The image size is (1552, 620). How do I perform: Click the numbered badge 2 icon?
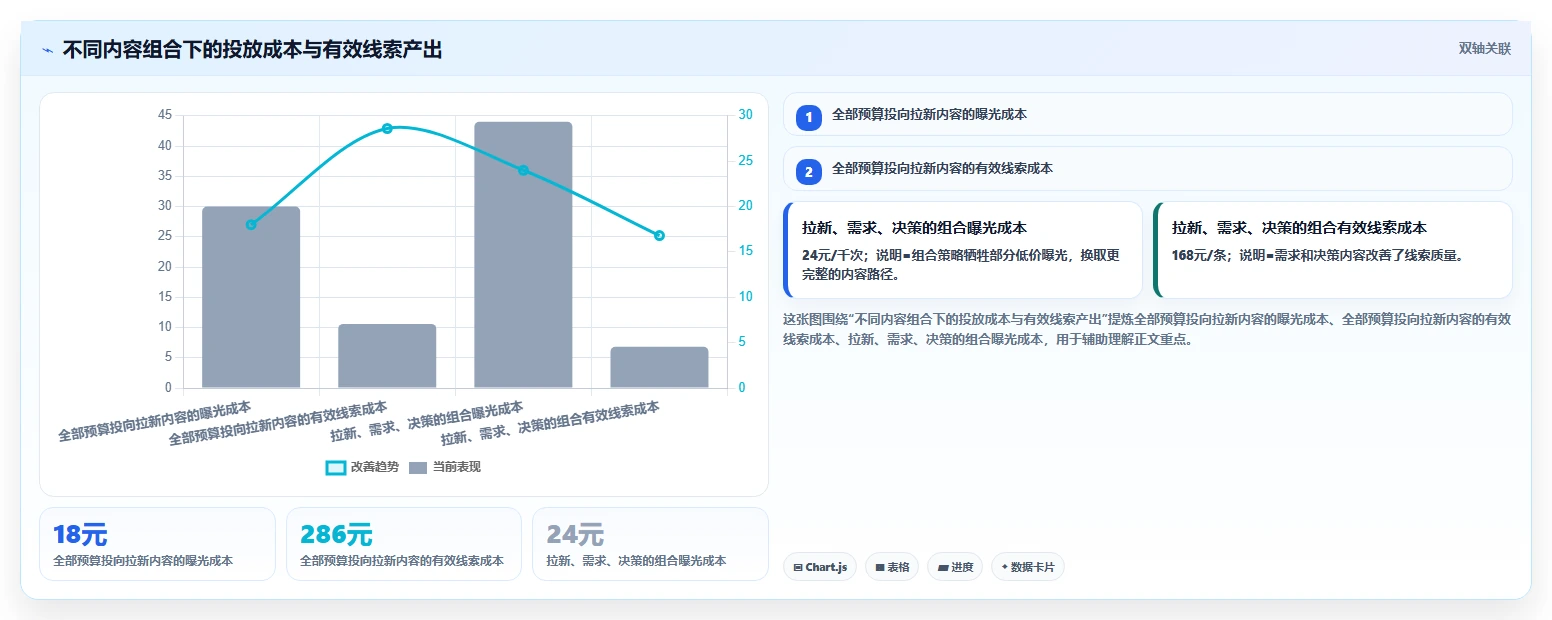tap(808, 171)
